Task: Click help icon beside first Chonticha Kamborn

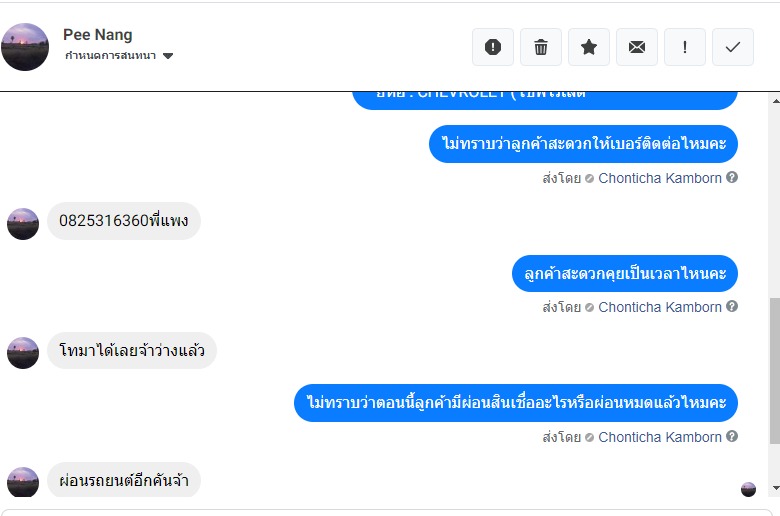Action: click(732, 178)
